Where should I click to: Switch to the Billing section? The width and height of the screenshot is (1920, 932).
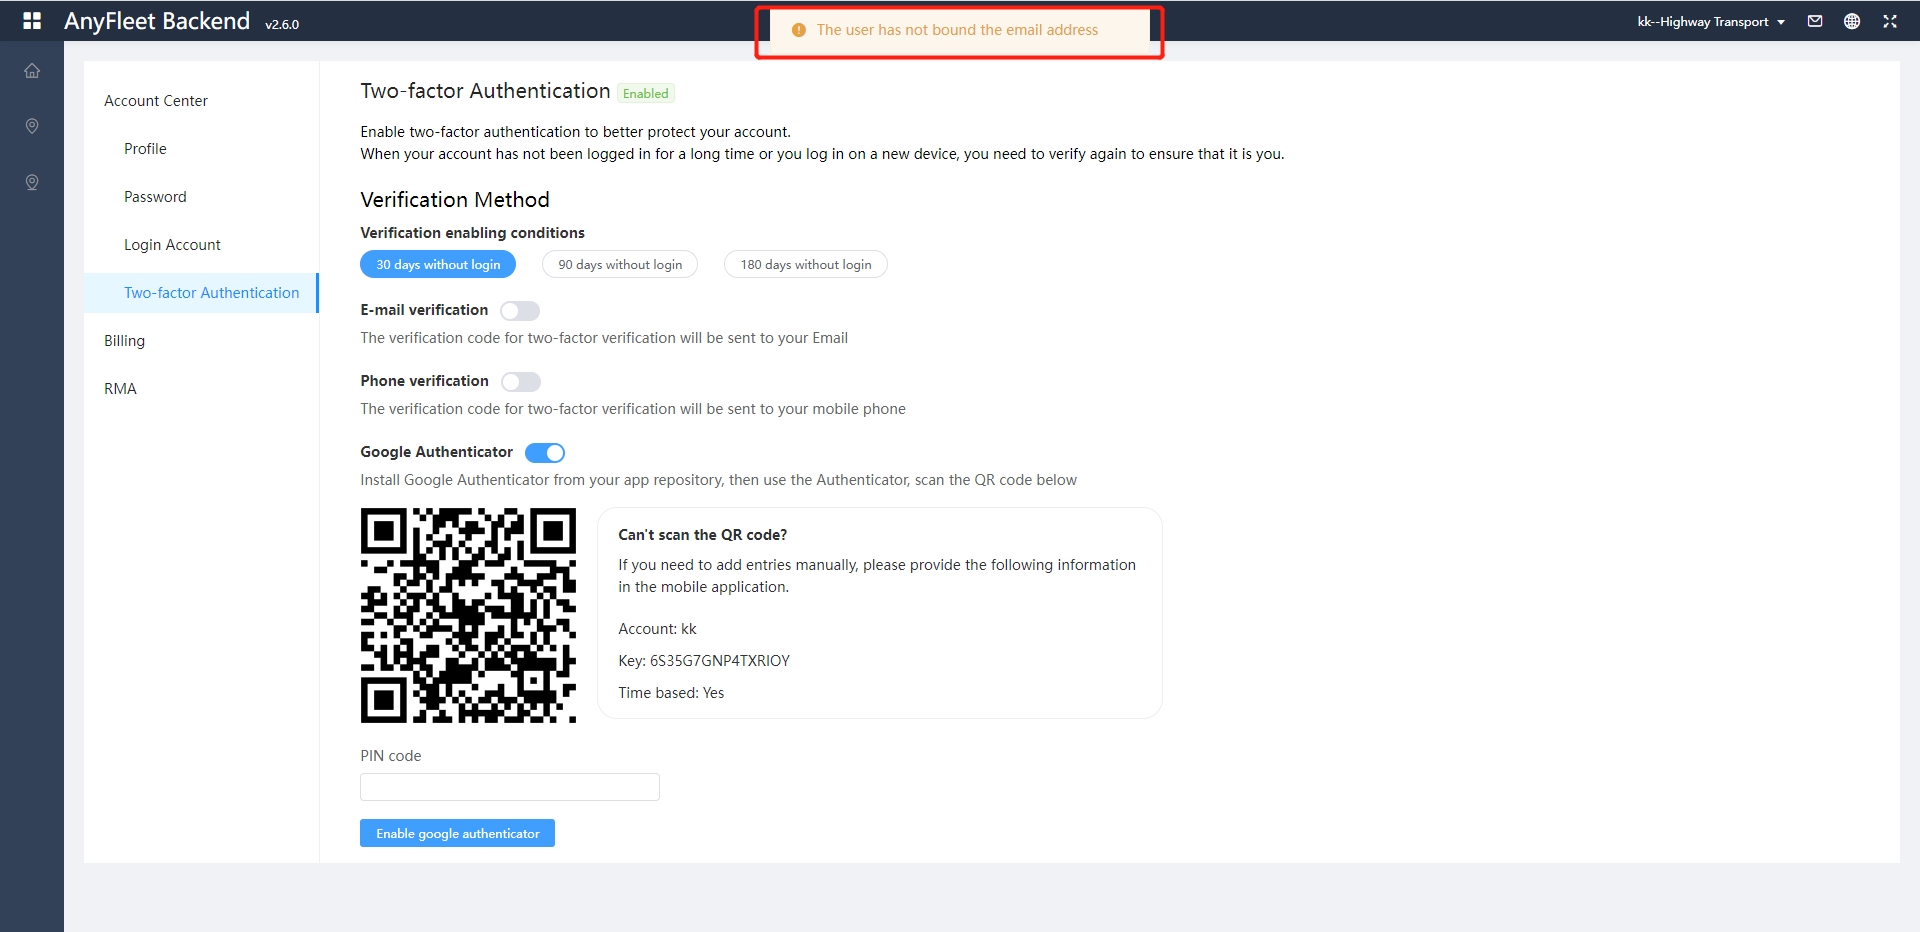(124, 340)
